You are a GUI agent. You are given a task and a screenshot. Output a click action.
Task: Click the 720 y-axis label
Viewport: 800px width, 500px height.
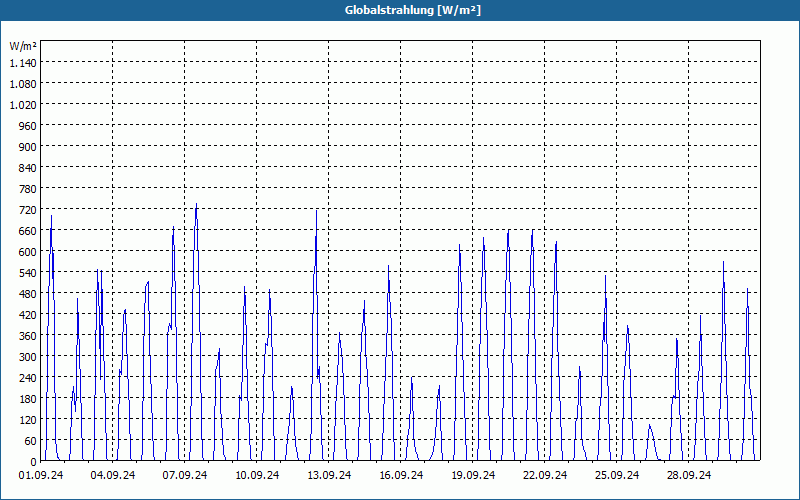[28, 209]
